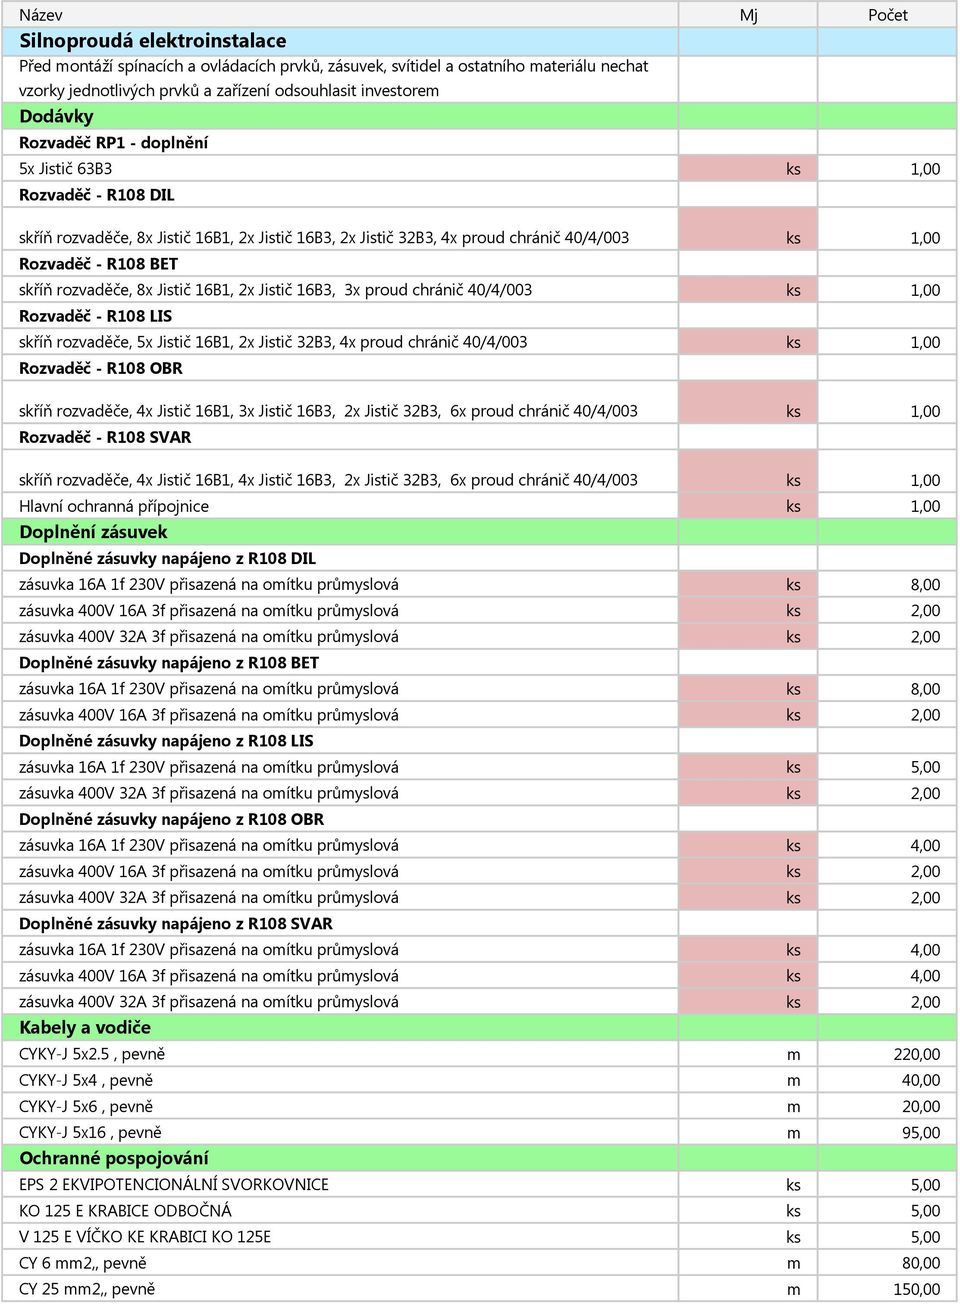This screenshot has width=960, height=1304.
Task: Select the Rozvaděč - R108 BET row
Action: (x=479, y=264)
